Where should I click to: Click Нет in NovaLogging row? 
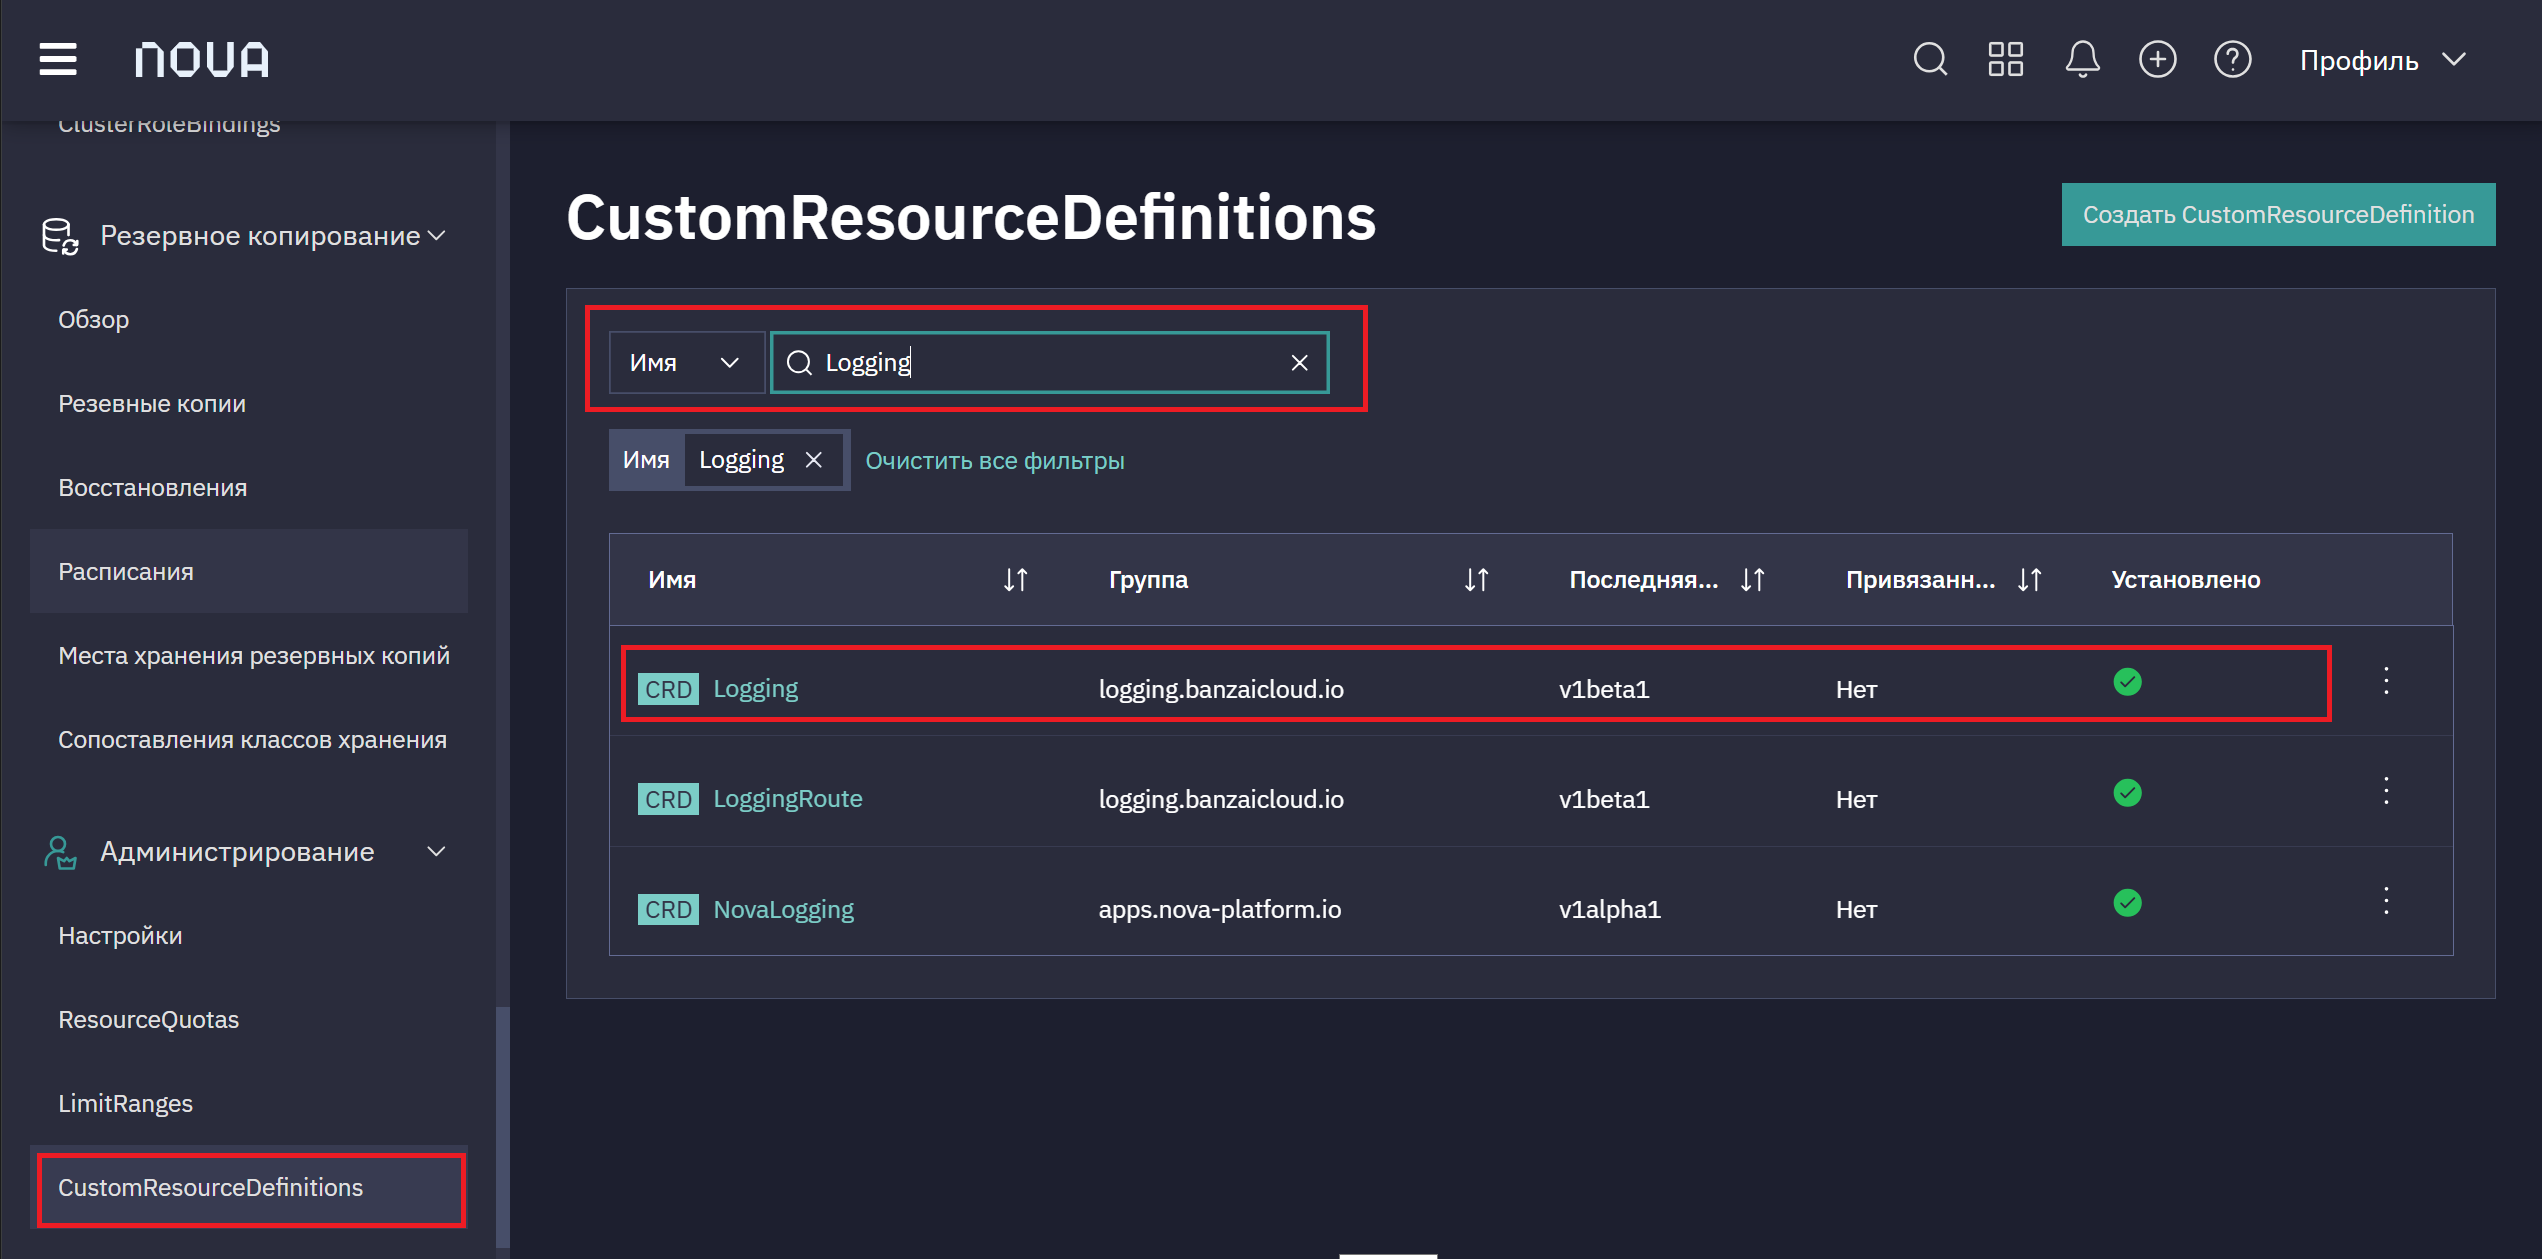(x=1856, y=909)
